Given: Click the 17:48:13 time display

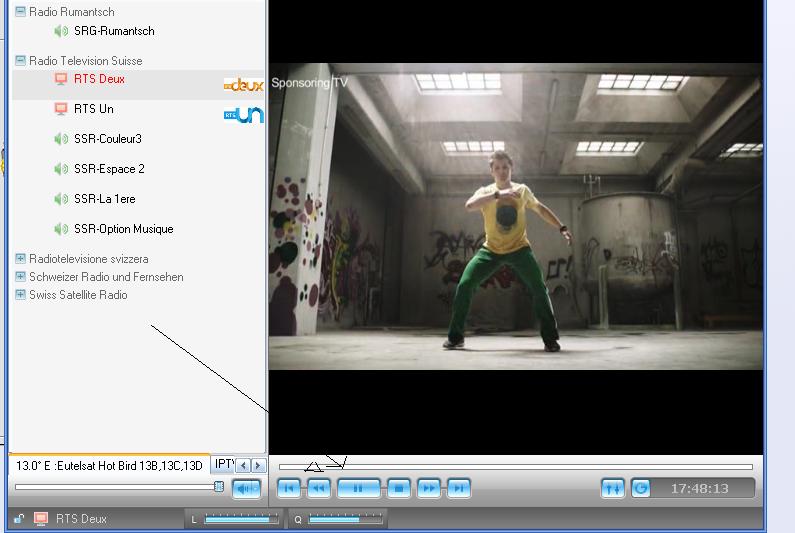Looking at the screenshot, I should 700,488.
